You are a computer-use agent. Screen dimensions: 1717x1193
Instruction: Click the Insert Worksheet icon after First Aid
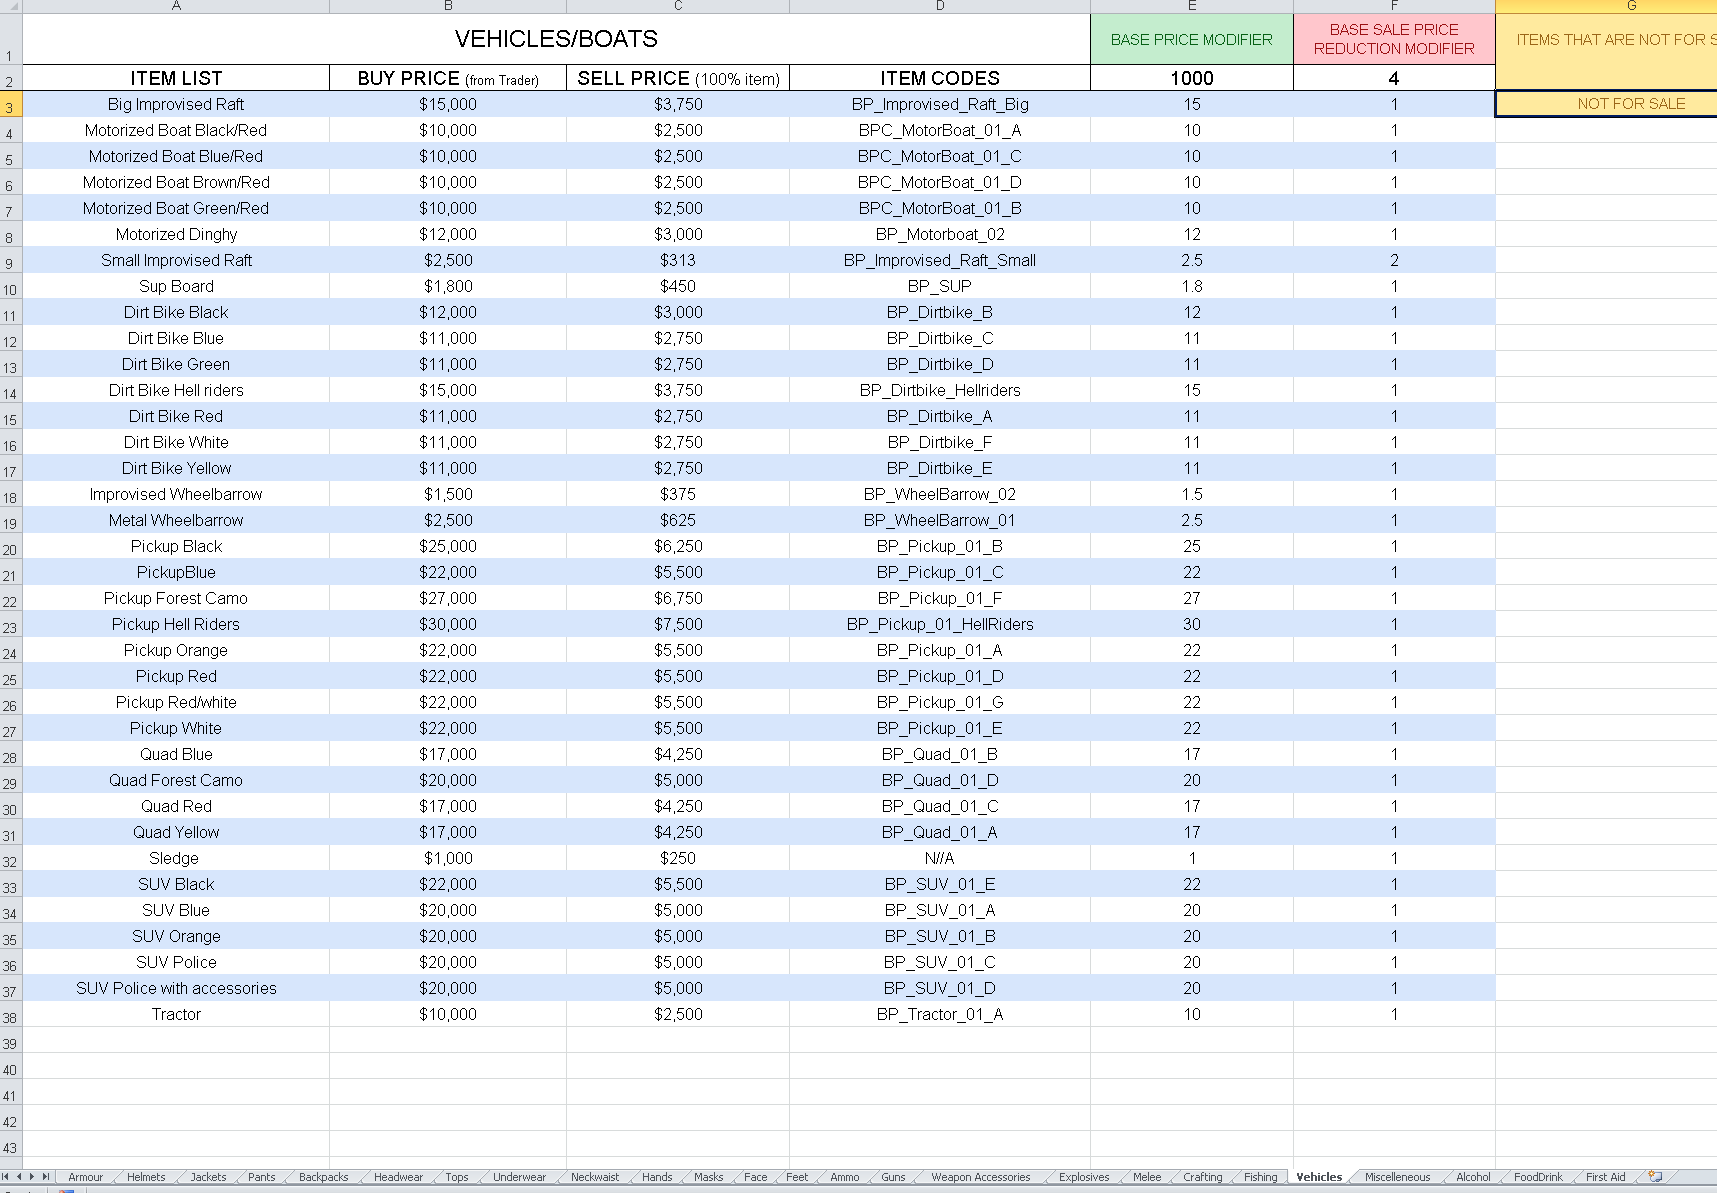point(1655,1177)
